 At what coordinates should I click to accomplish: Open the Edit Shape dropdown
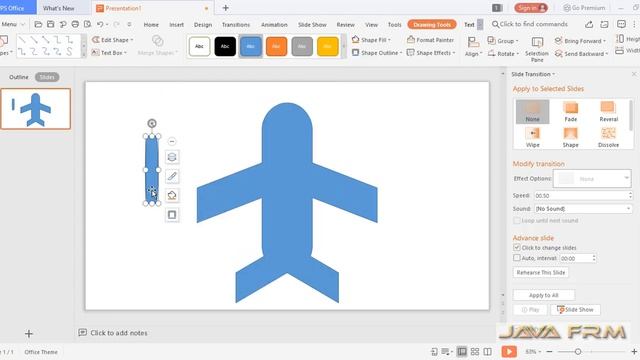coord(113,40)
